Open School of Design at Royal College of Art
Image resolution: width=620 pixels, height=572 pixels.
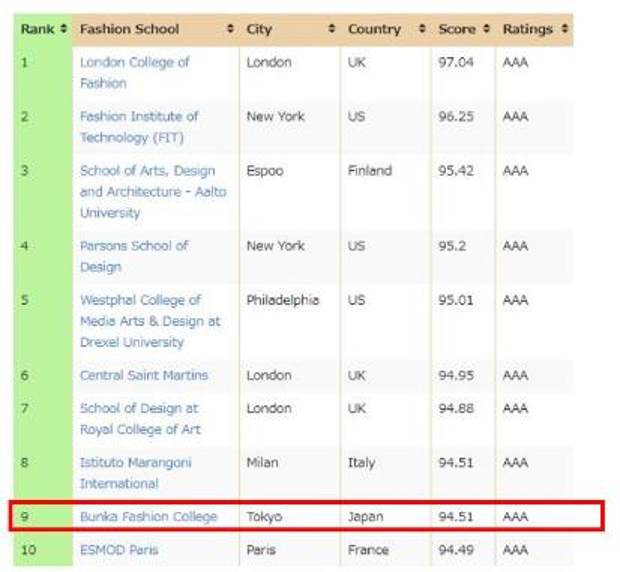(140, 419)
